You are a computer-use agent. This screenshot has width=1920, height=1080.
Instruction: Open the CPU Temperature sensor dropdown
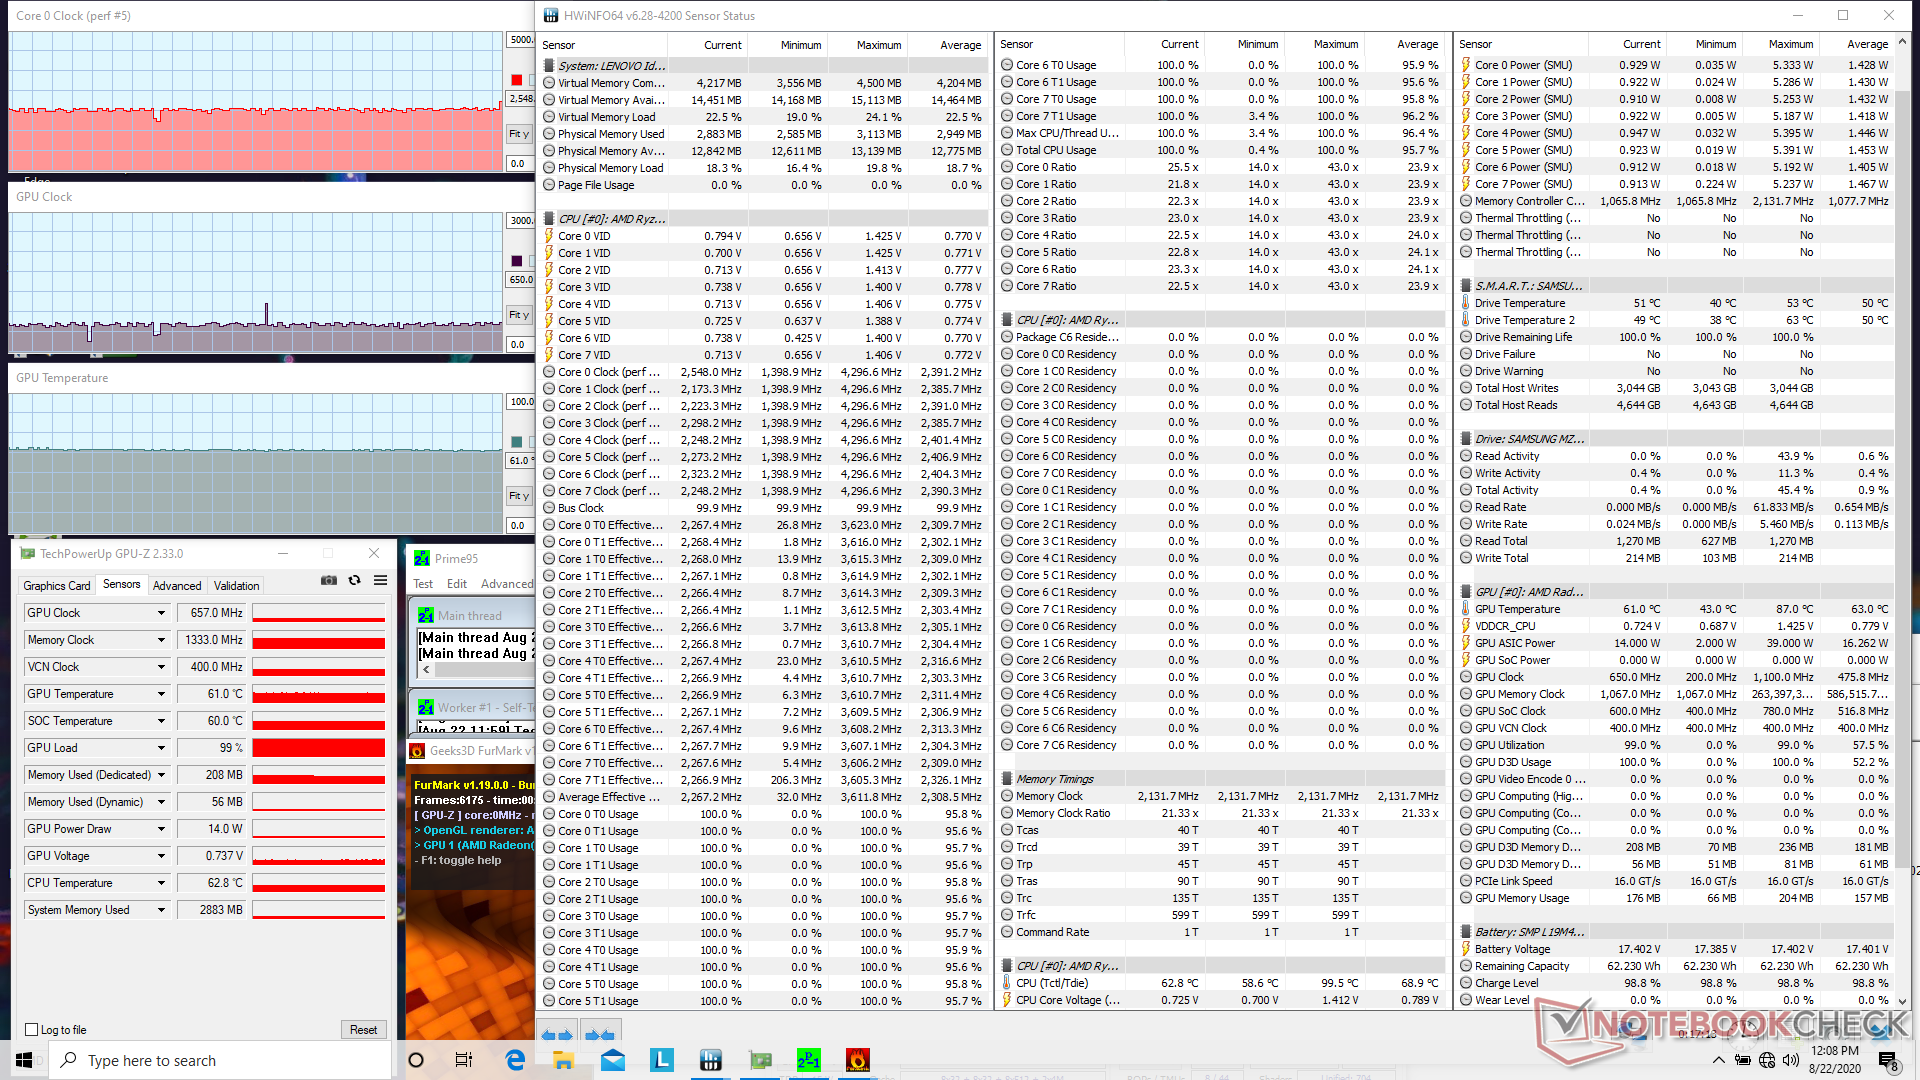(160, 883)
